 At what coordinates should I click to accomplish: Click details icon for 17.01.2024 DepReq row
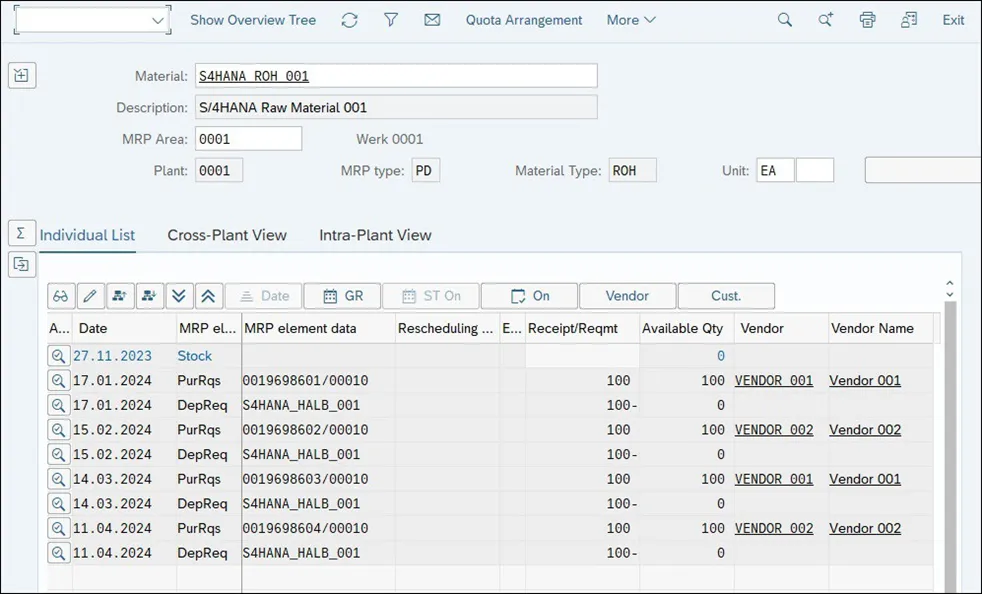[59, 405]
